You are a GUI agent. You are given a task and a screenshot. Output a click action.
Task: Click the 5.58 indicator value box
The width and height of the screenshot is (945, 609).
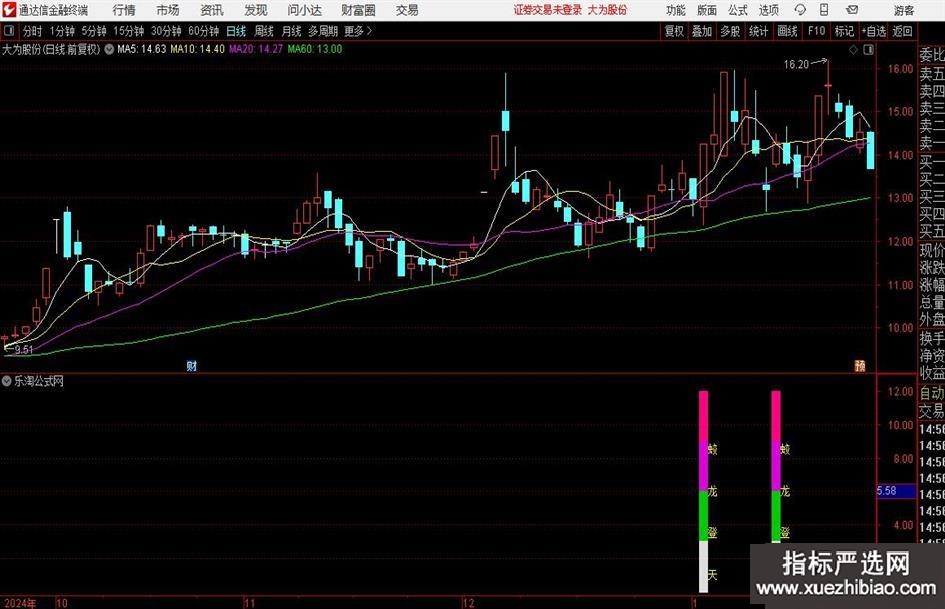896,491
